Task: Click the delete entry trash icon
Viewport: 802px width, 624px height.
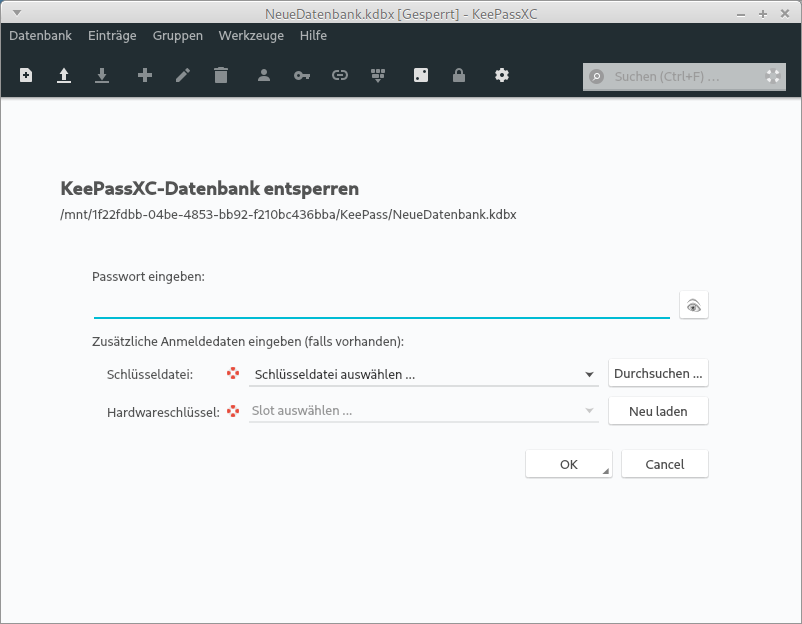Action: [x=221, y=75]
